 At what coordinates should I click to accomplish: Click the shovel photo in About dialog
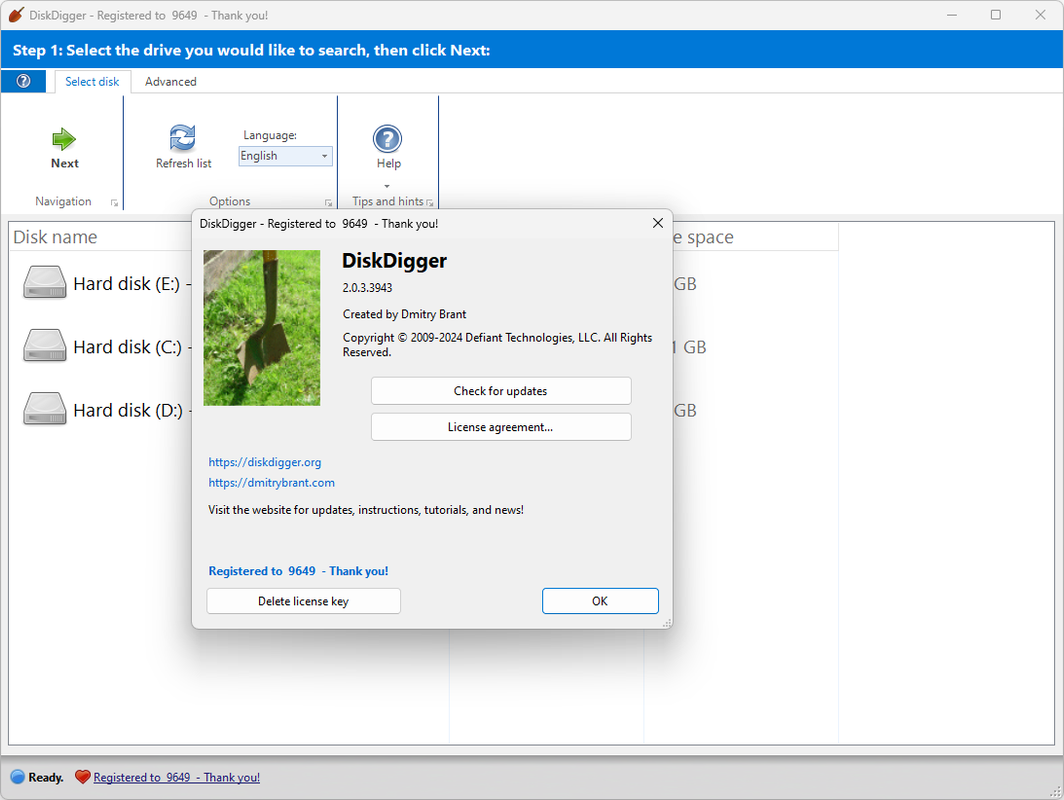coord(262,328)
